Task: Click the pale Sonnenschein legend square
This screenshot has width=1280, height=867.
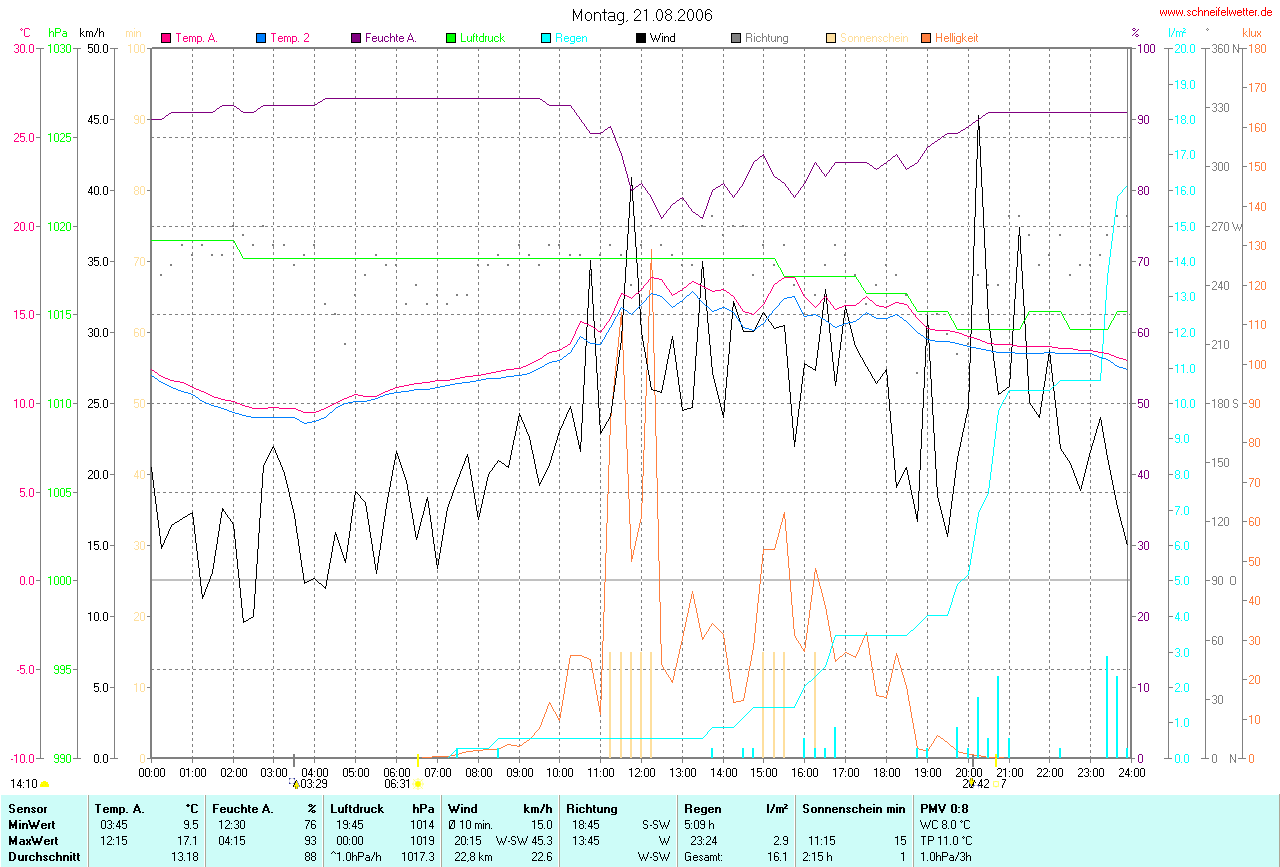Action: pos(831,38)
